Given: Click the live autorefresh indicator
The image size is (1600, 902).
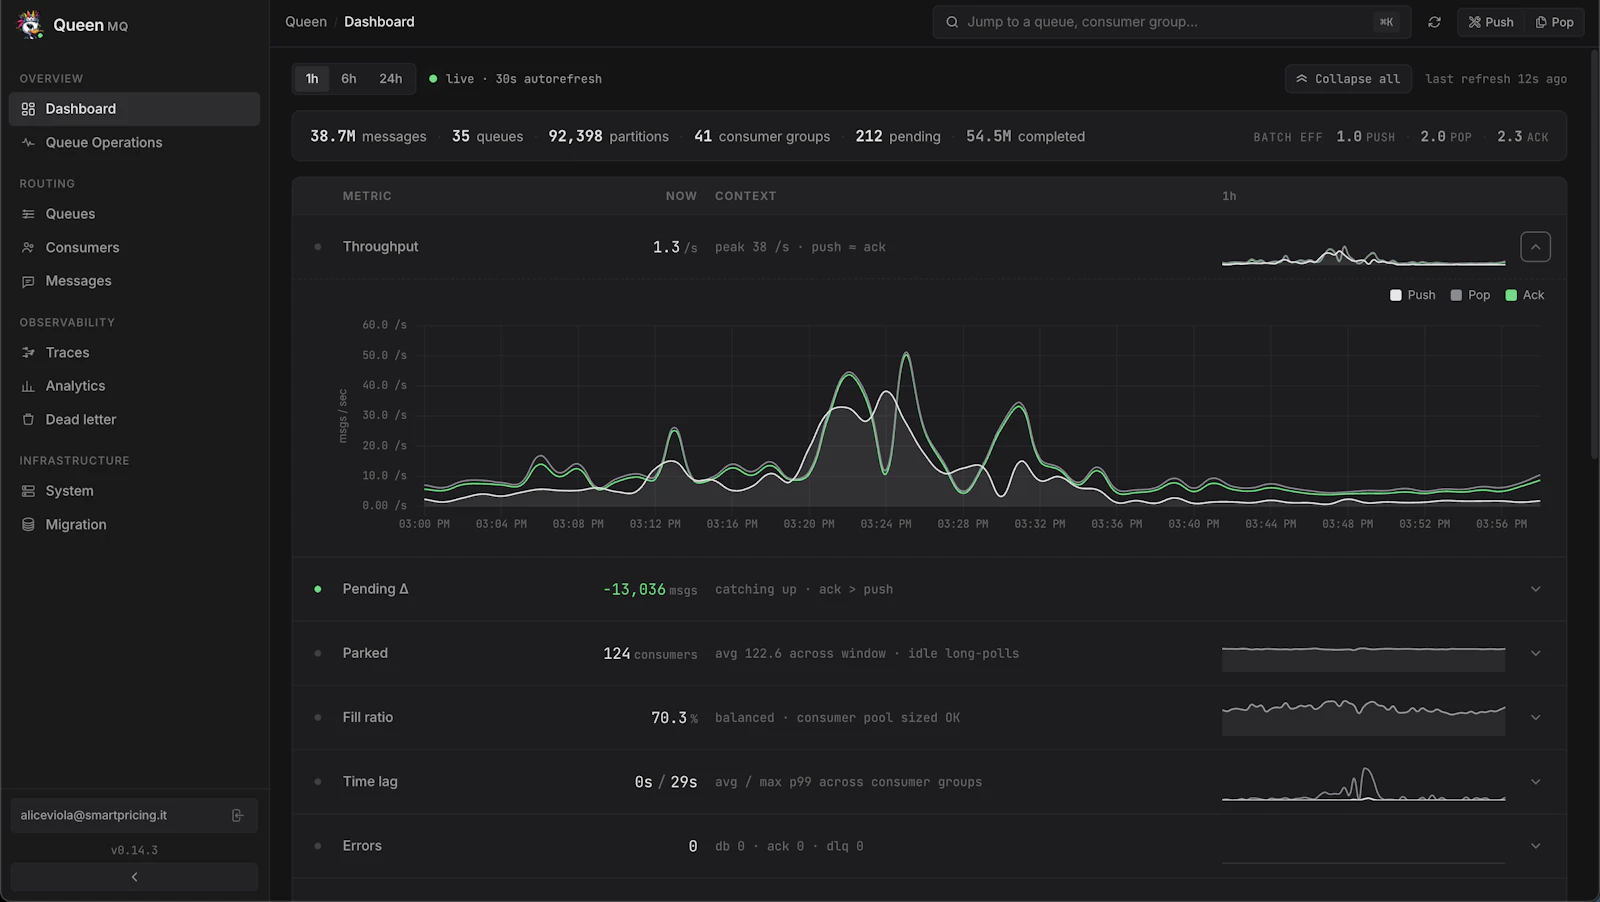Looking at the screenshot, I should pos(515,79).
